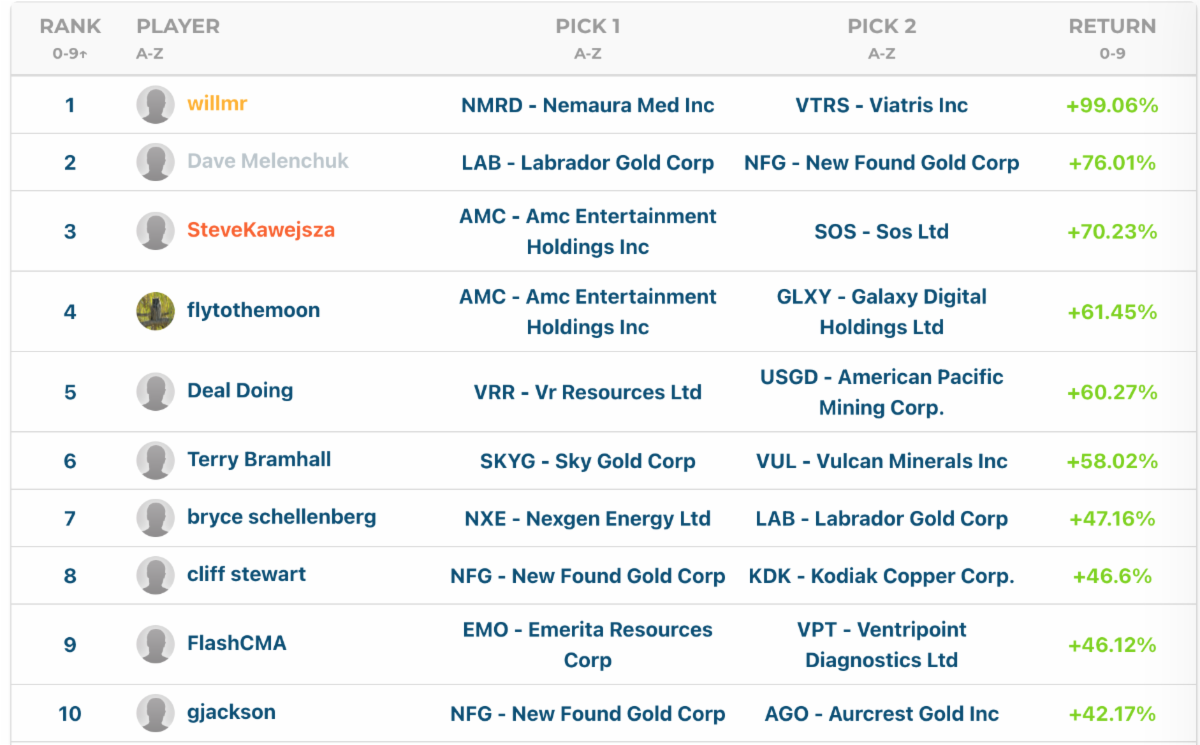Sort by Return column header

click(x=1112, y=28)
